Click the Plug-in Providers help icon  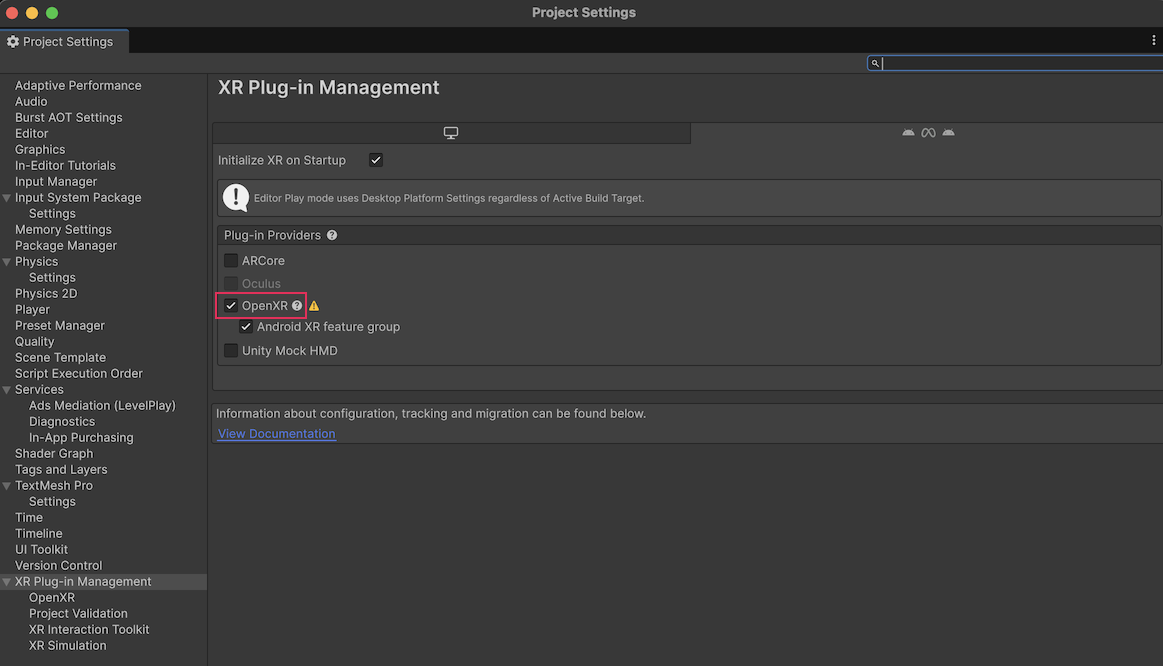[x=332, y=236]
